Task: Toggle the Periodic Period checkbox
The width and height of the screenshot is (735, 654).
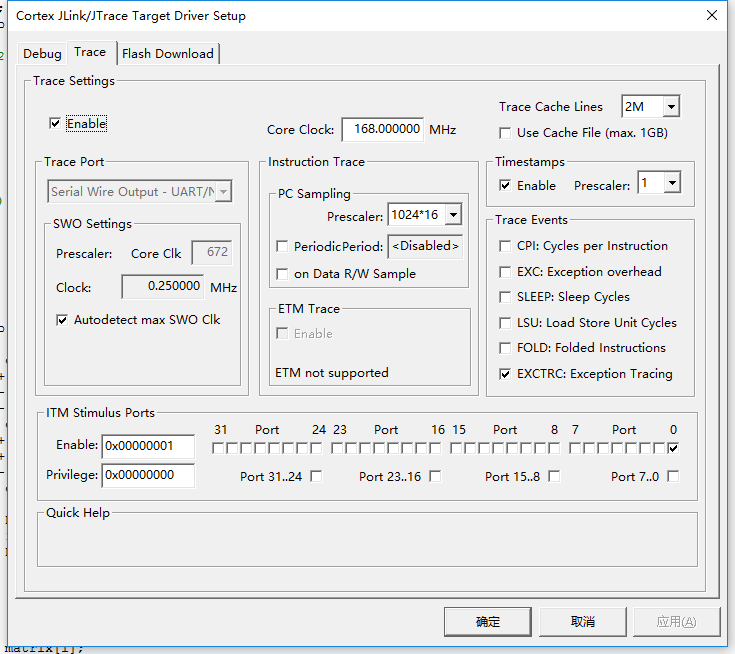Action: click(282, 246)
